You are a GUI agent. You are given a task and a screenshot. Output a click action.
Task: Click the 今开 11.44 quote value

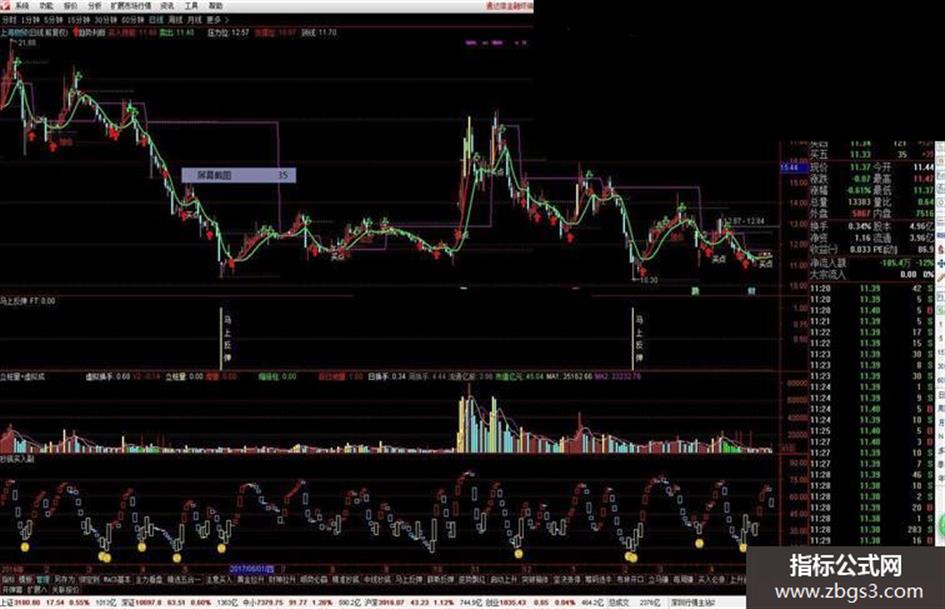point(923,167)
